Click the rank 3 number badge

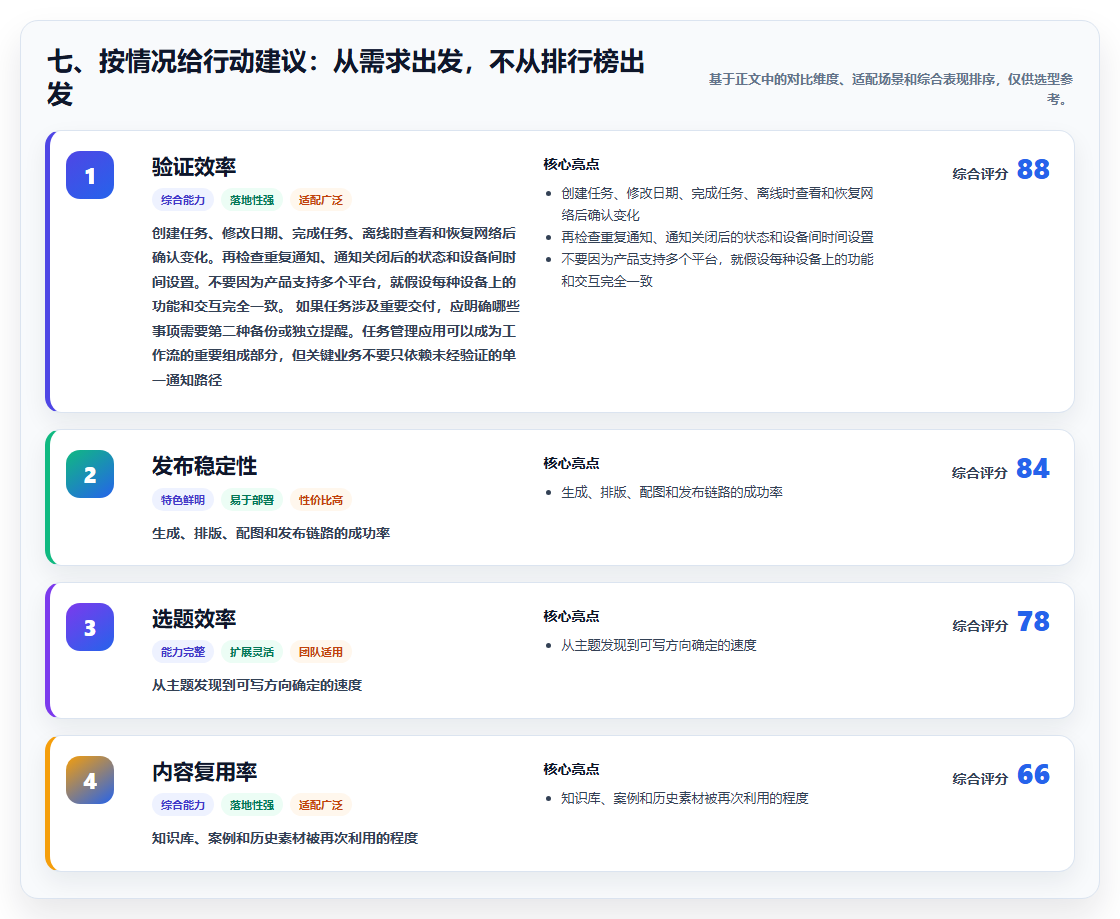[x=90, y=627]
